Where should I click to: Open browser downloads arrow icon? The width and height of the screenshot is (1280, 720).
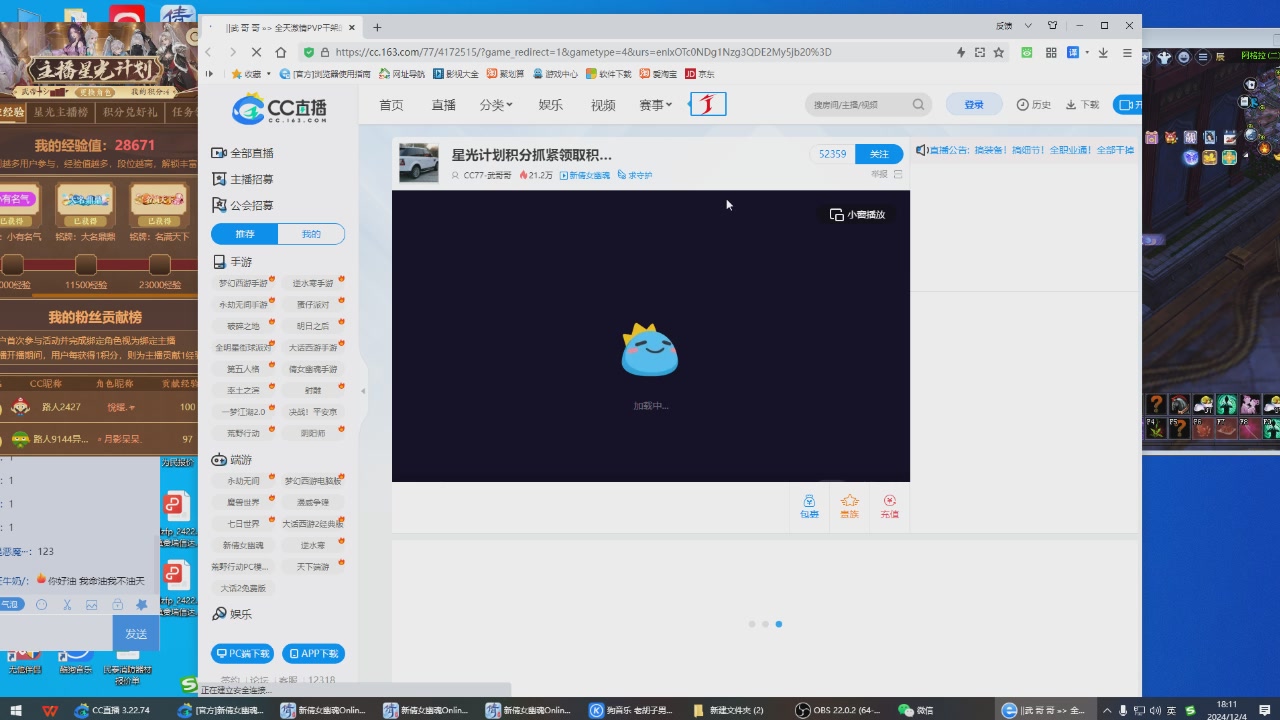1103,52
